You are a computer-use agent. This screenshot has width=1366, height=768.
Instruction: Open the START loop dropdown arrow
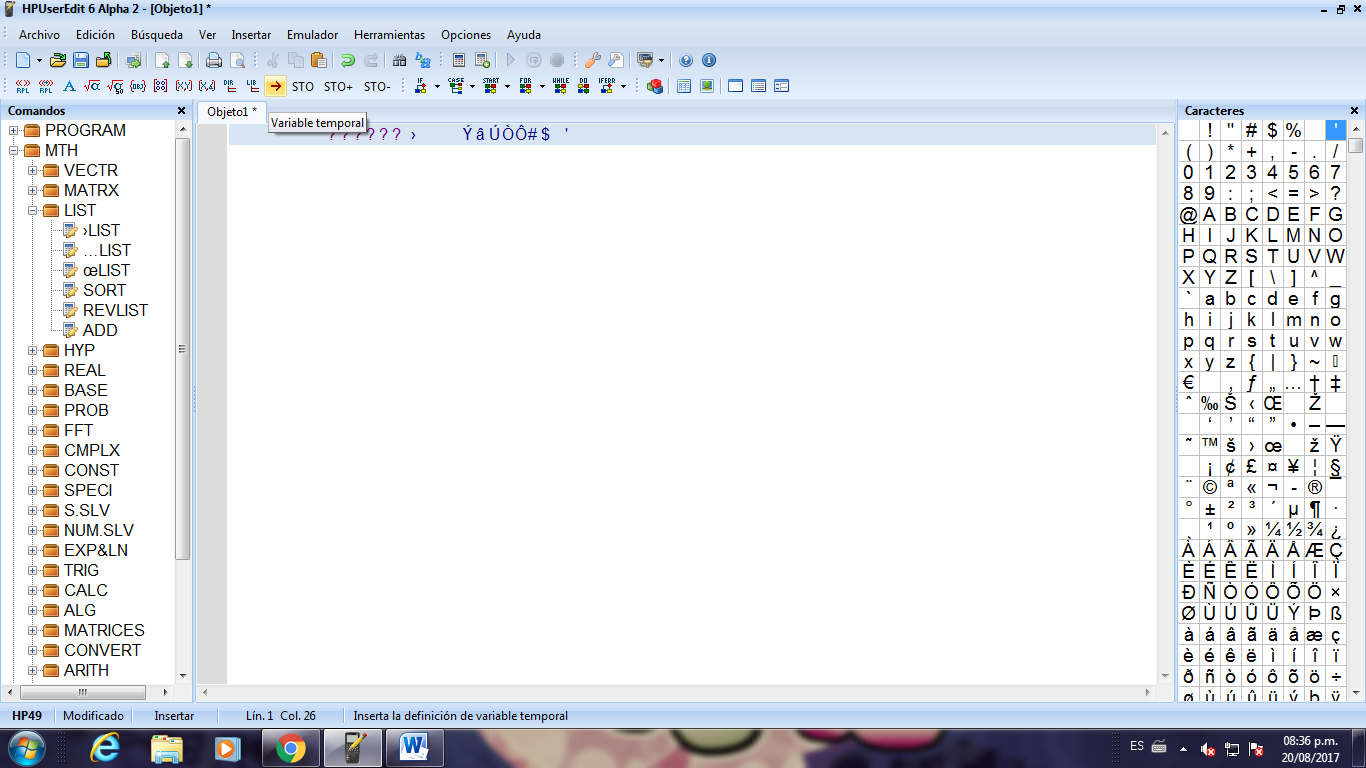[x=507, y=87]
